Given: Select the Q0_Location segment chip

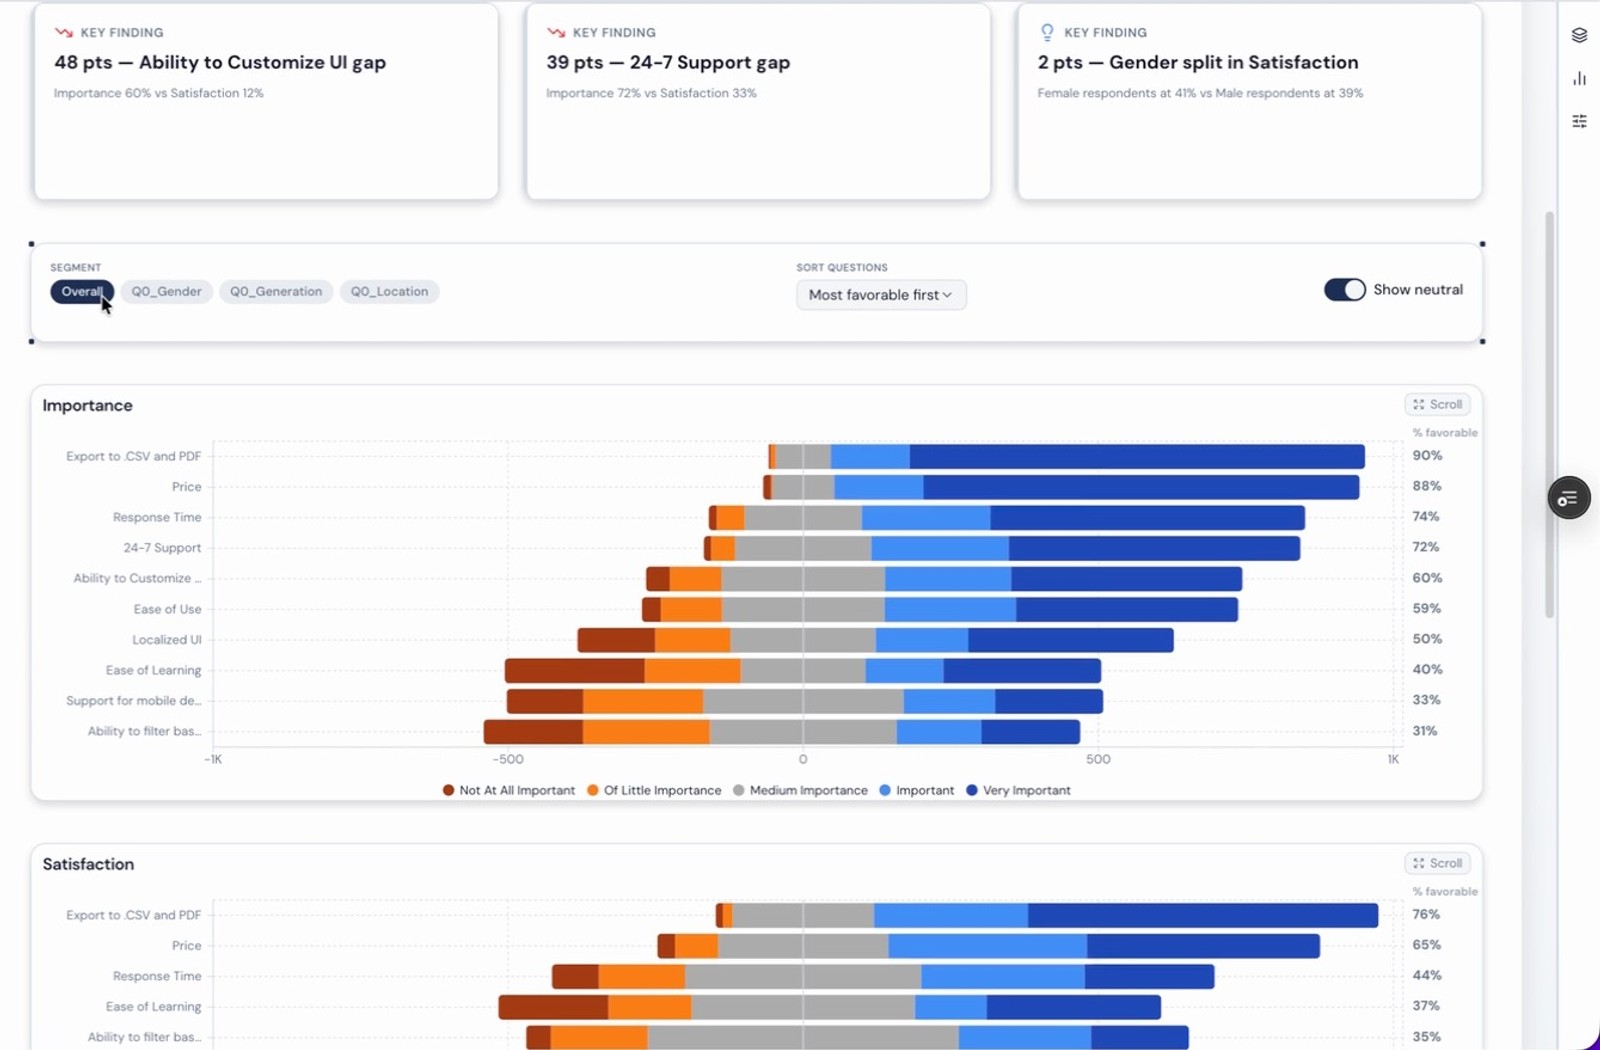Looking at the screenshot, I should [389, 292].
